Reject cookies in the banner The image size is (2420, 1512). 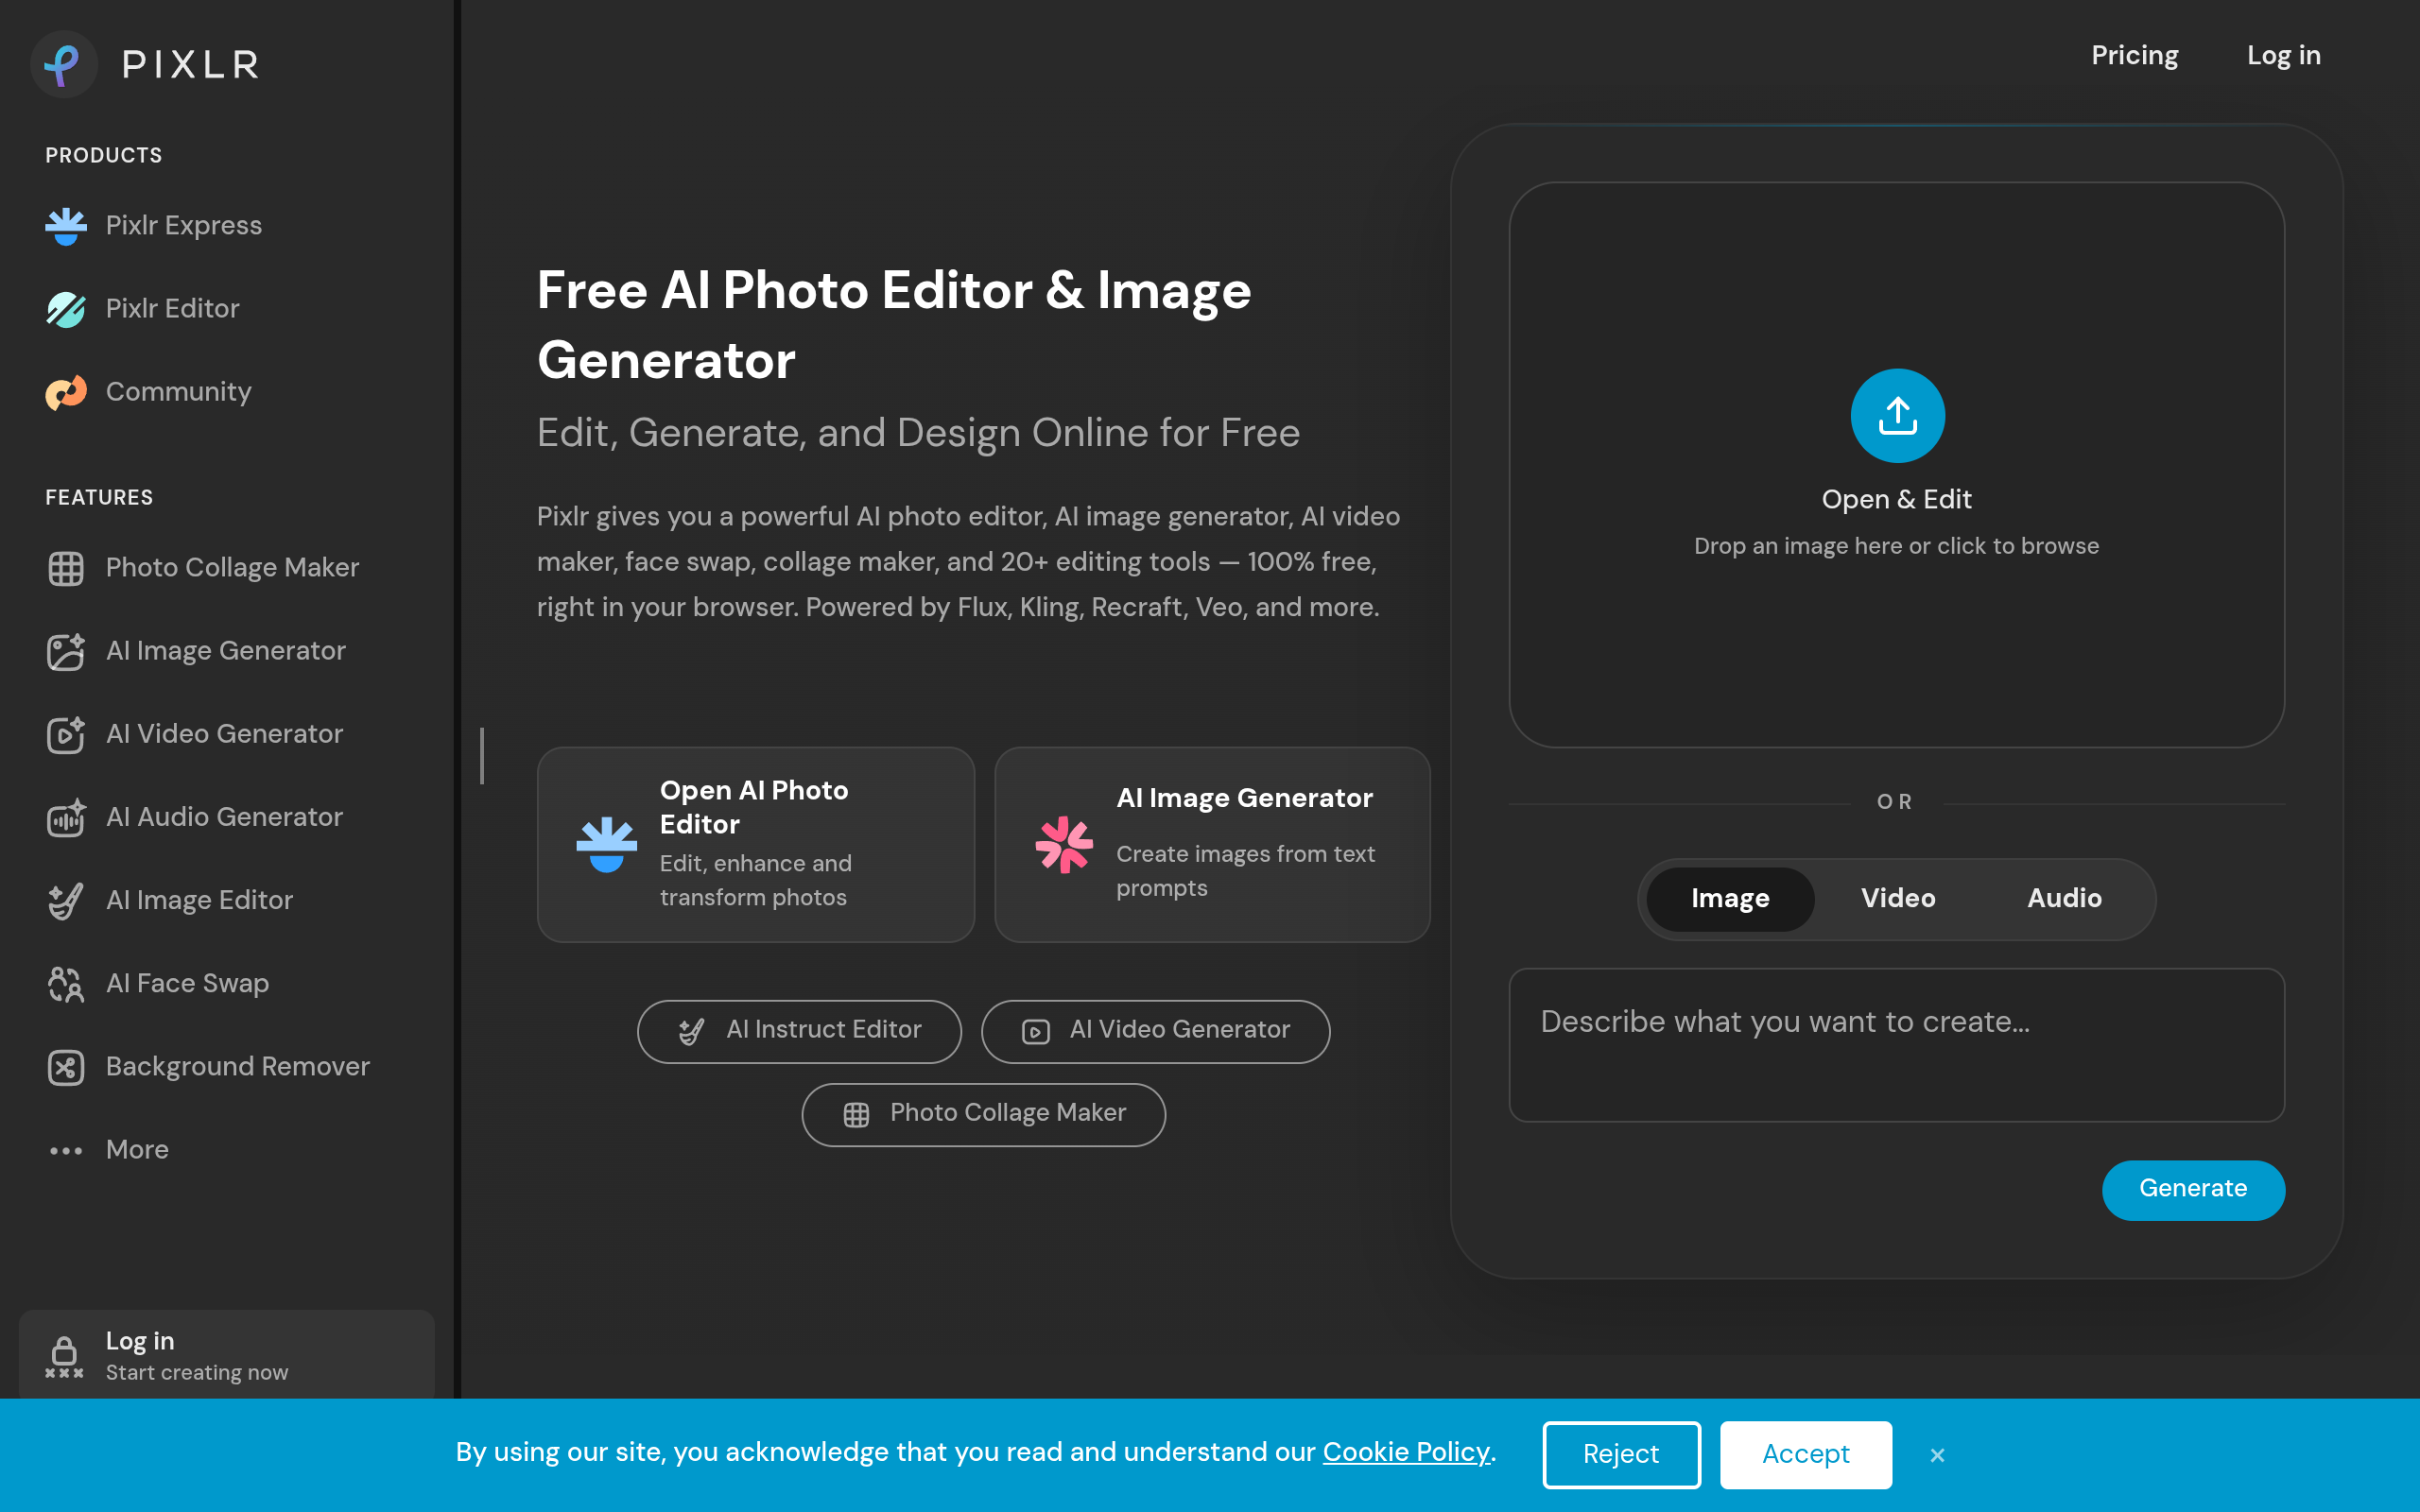pyautogui.click(x=1621, y=1455)
